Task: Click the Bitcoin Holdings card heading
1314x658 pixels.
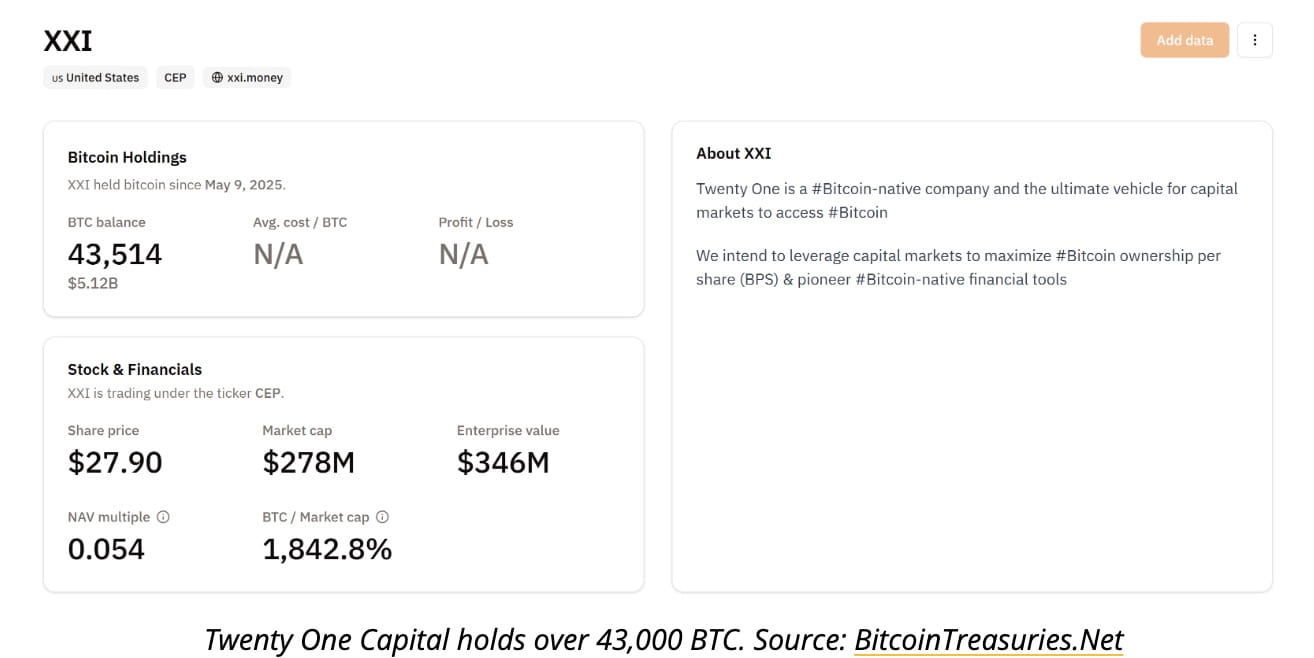Action: click(127, 157)
